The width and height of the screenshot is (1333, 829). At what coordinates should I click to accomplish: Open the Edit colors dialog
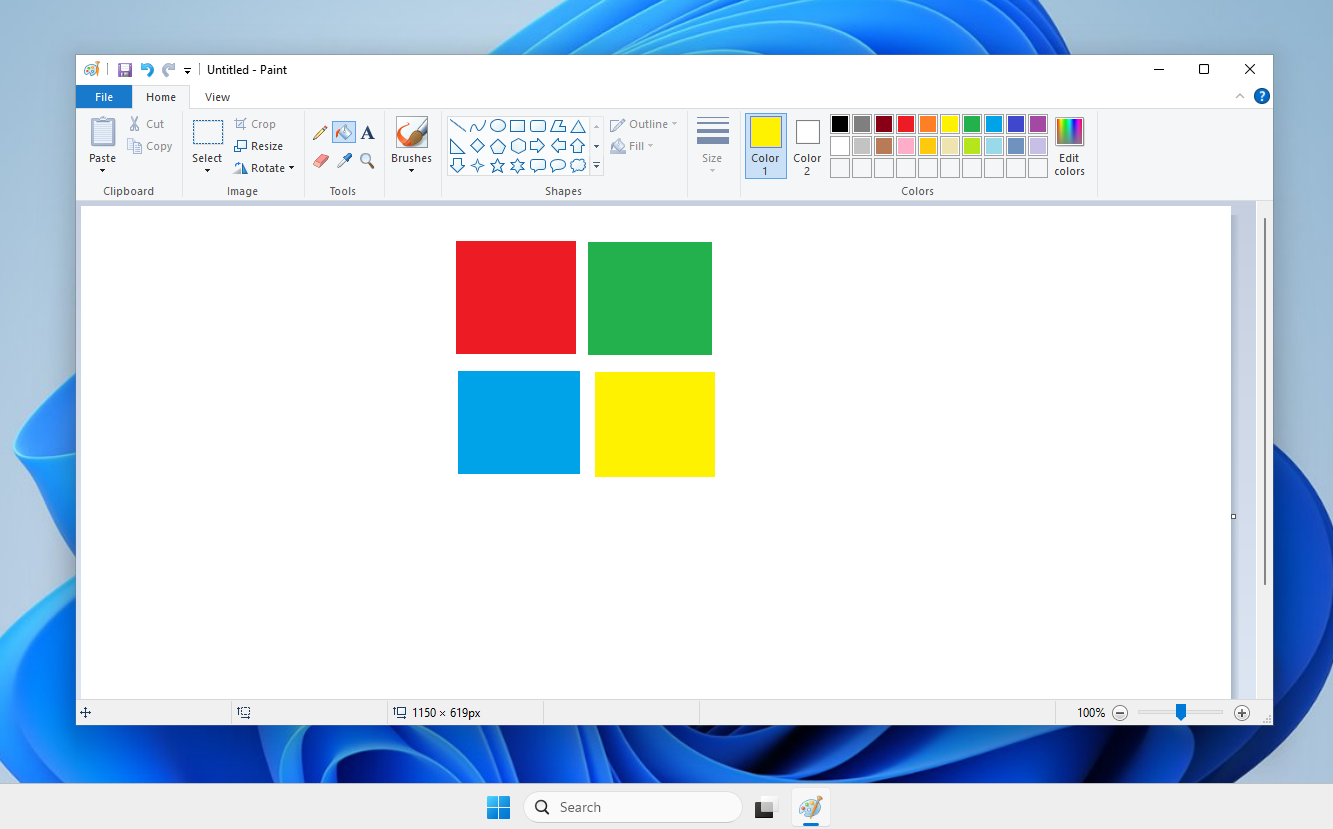(x=1069, y=146)
